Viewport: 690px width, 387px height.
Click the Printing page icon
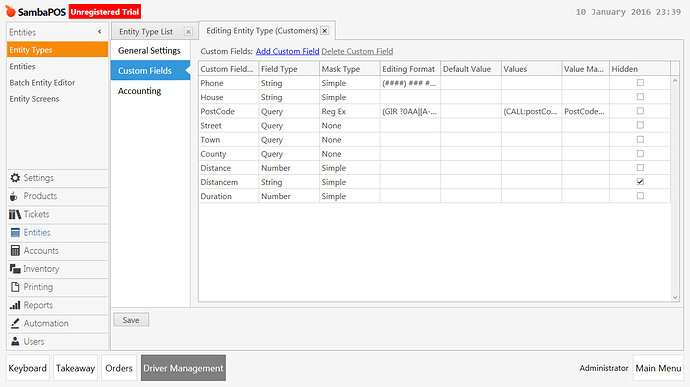pos(15,287)
